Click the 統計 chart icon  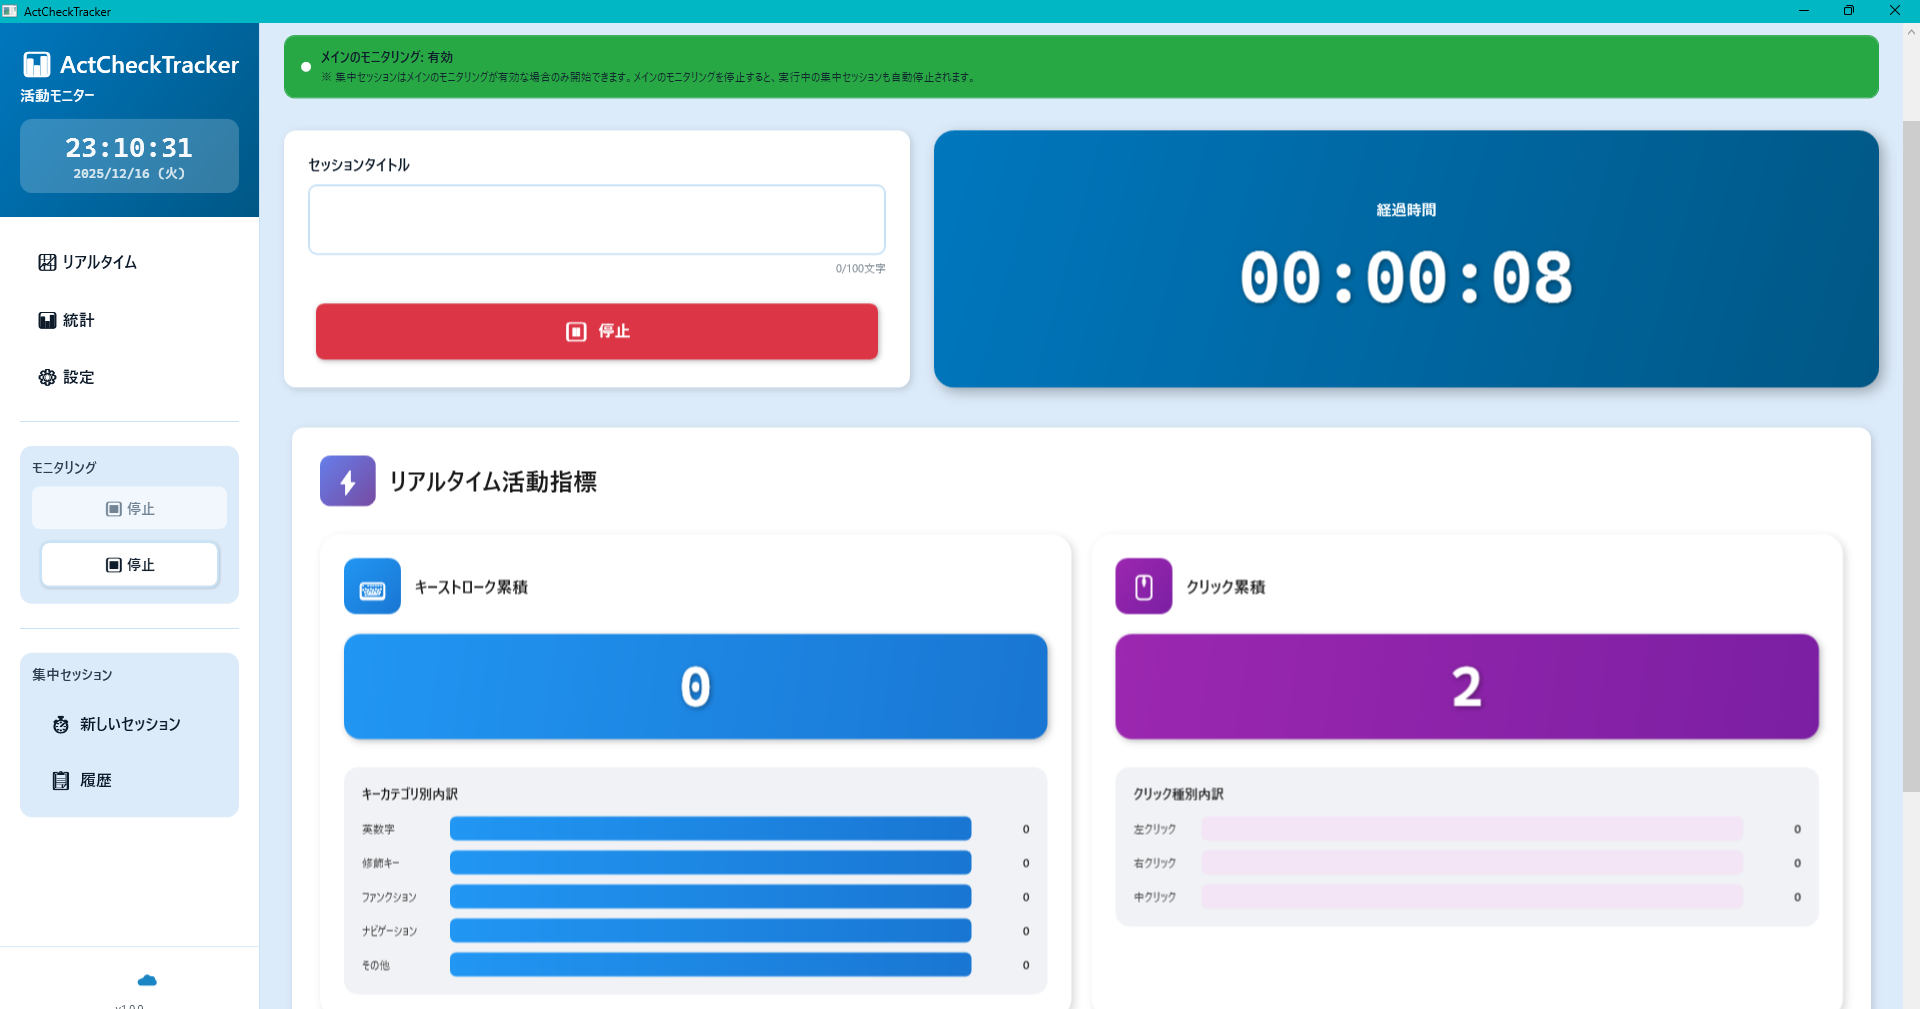(47, 320)
